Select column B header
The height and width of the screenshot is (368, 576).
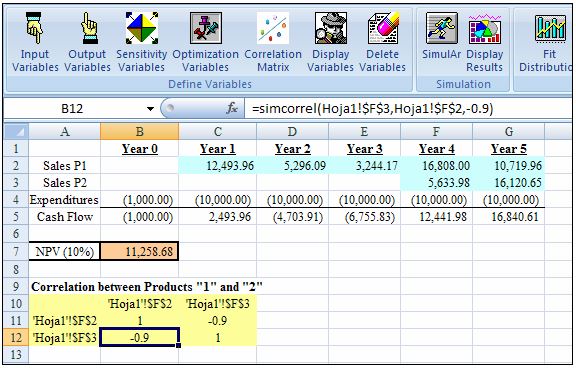140,131
